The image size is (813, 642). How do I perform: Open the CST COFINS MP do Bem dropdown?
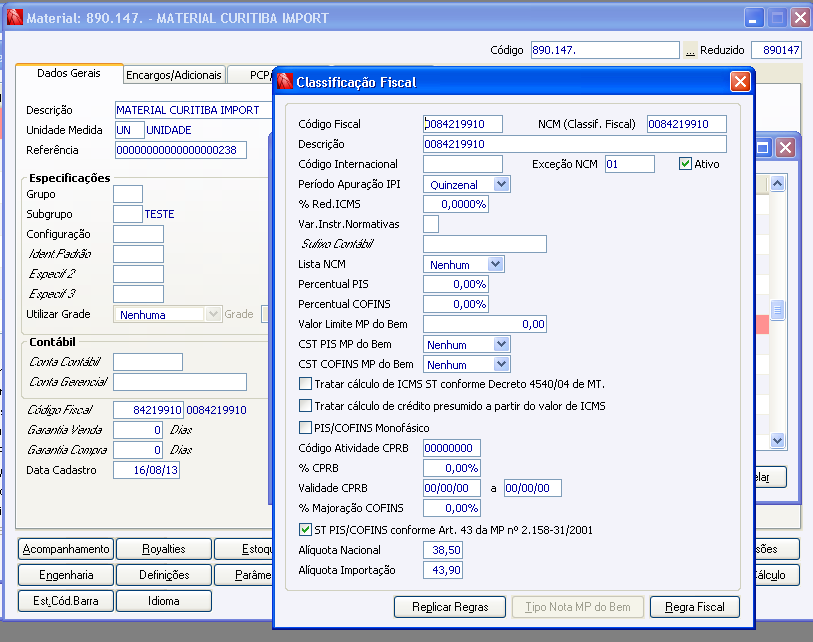(501, 364)
